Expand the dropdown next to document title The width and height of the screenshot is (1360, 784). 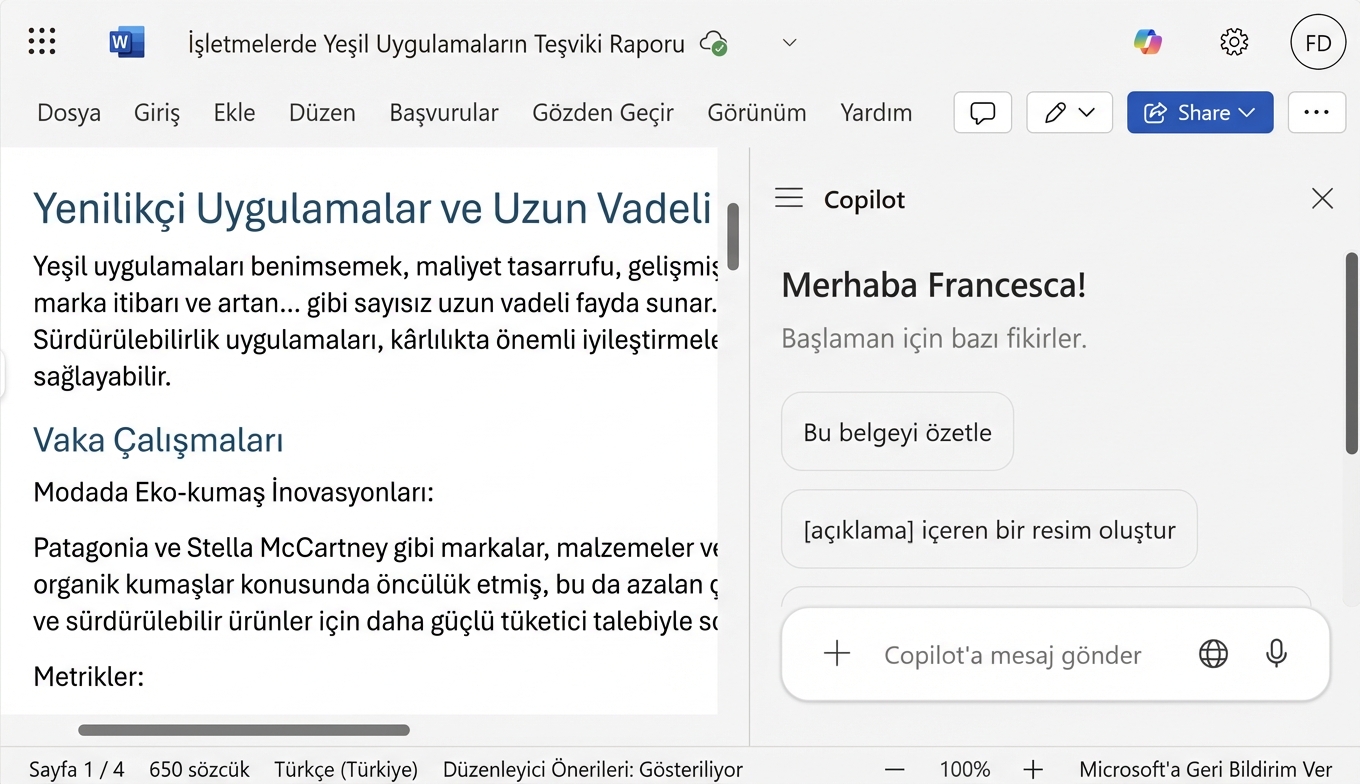tap(789, 42)
